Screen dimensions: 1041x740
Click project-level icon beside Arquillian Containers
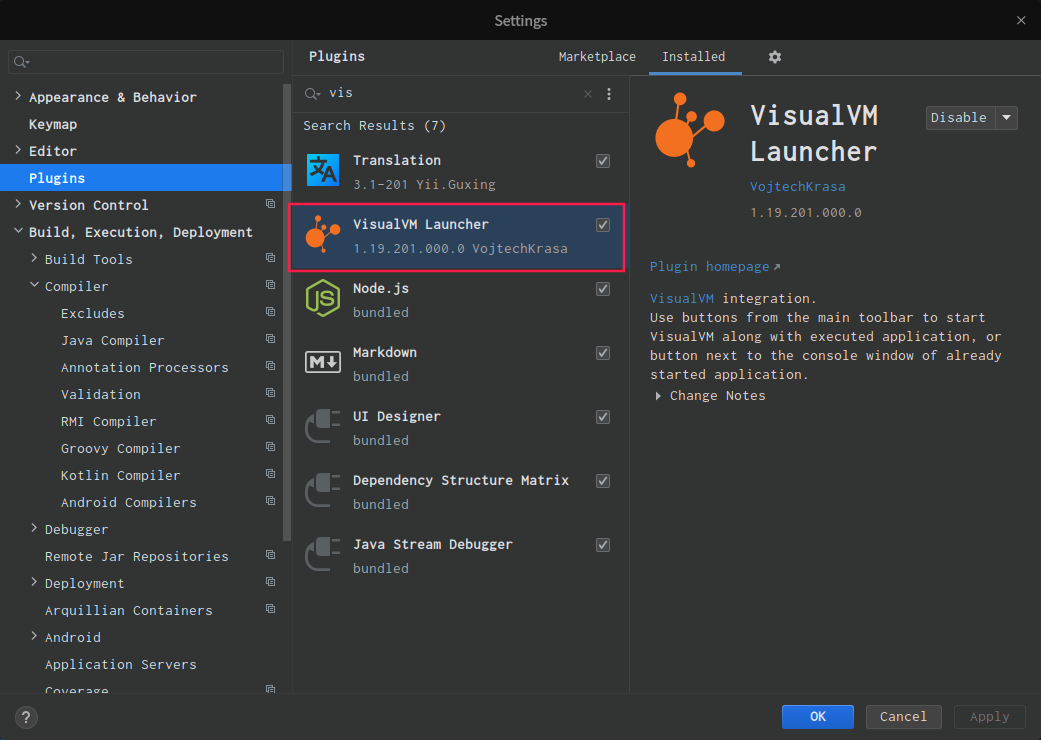click(270, 609)
